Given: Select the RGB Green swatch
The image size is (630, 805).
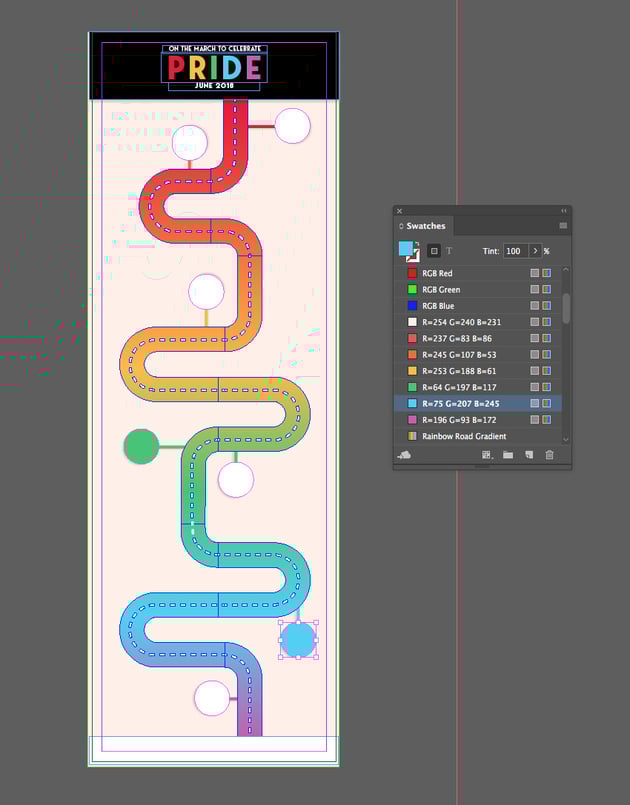Looking at the screenshot, I should [x=478, y=290].
